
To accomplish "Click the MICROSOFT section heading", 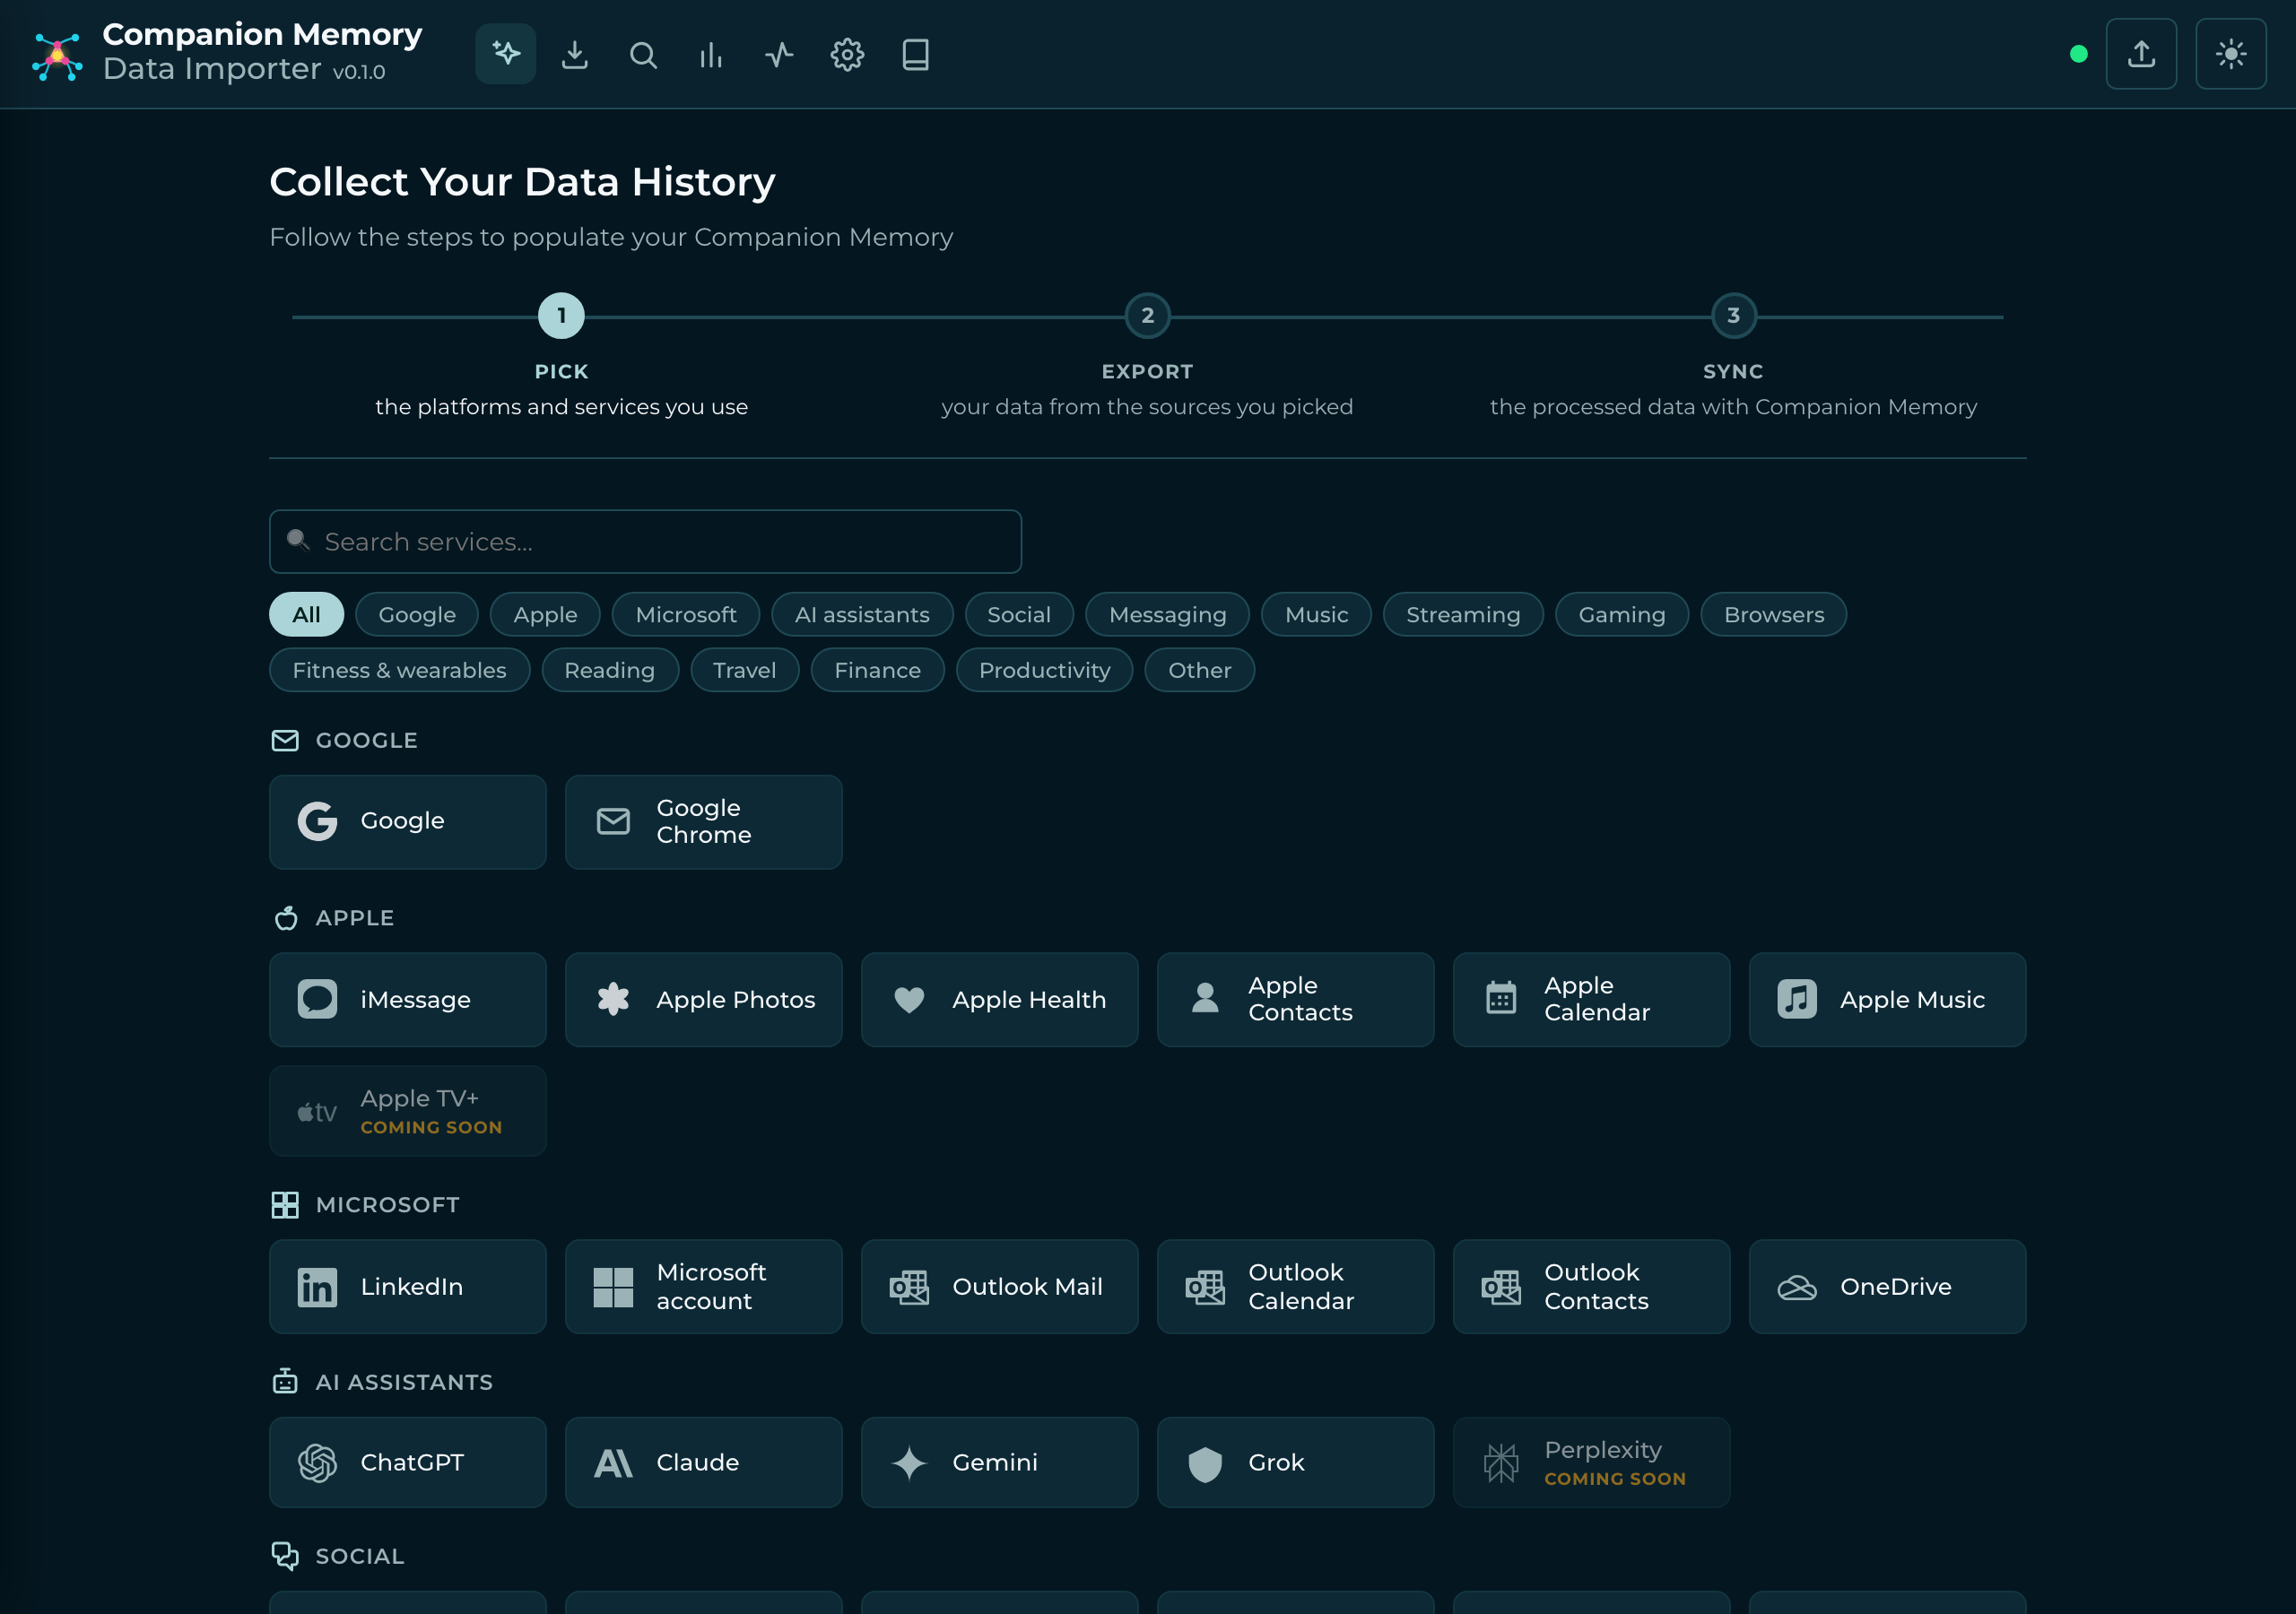I will [388, 1205].
